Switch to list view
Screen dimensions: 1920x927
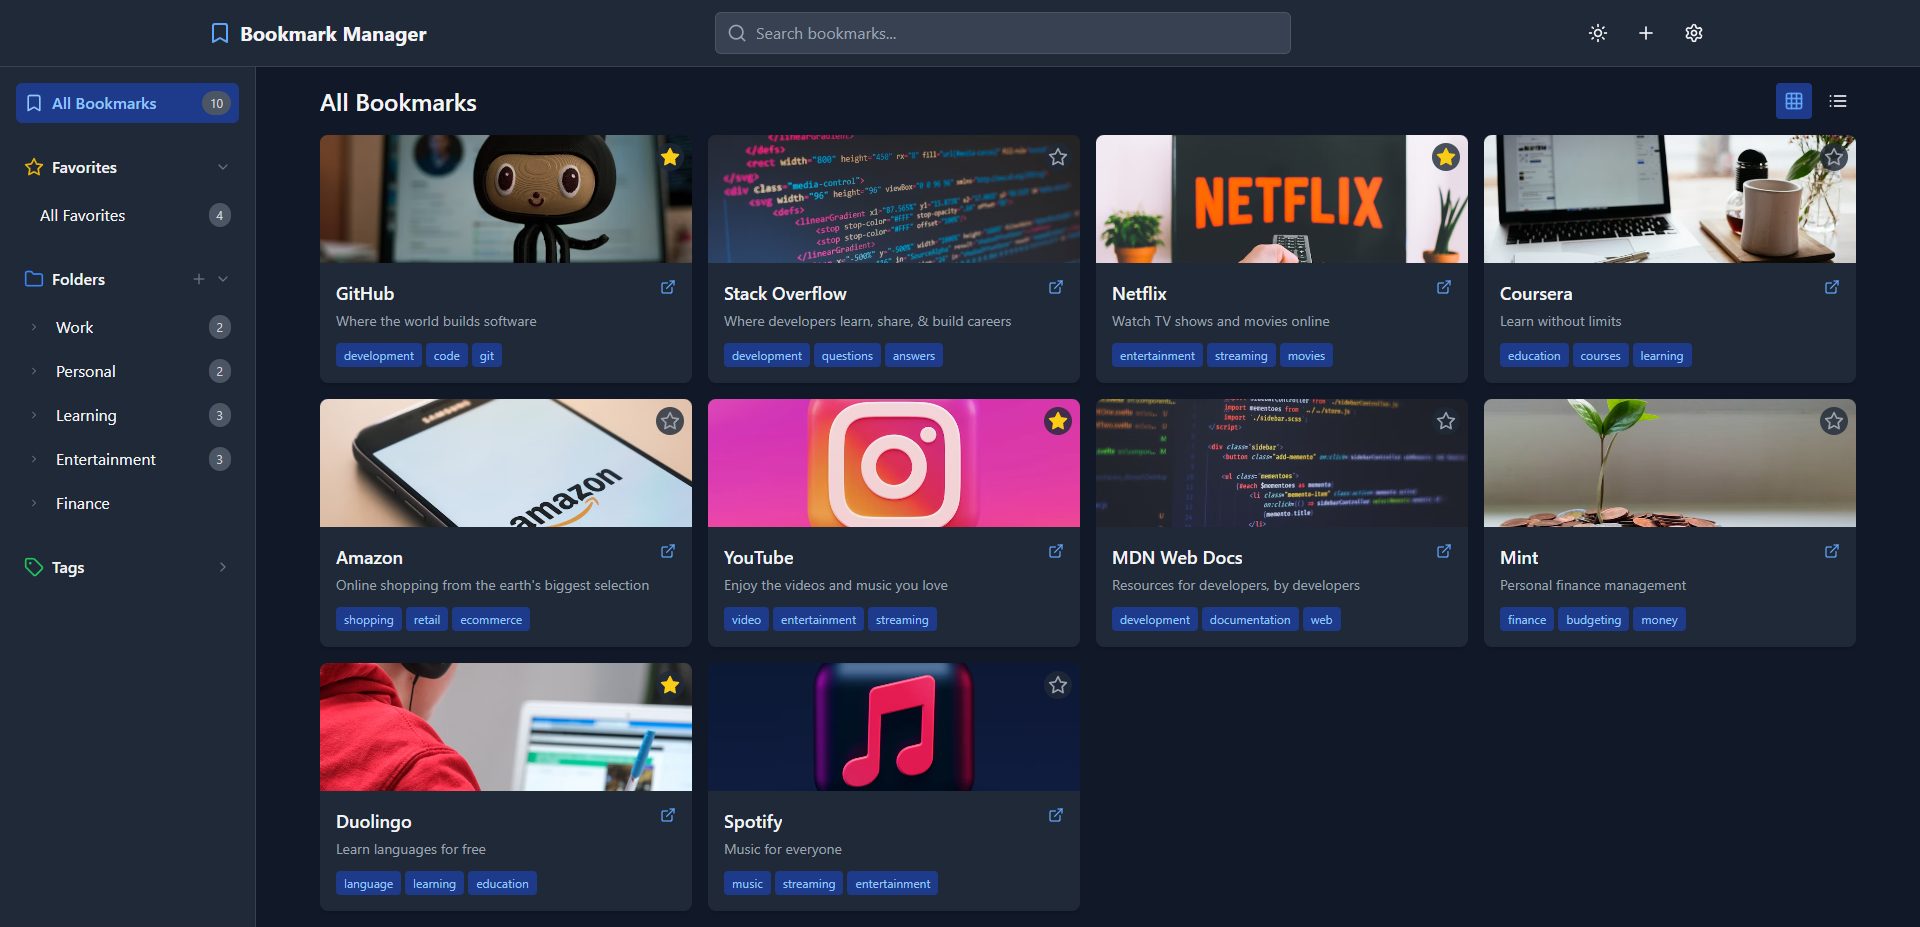coord(1838,101)
